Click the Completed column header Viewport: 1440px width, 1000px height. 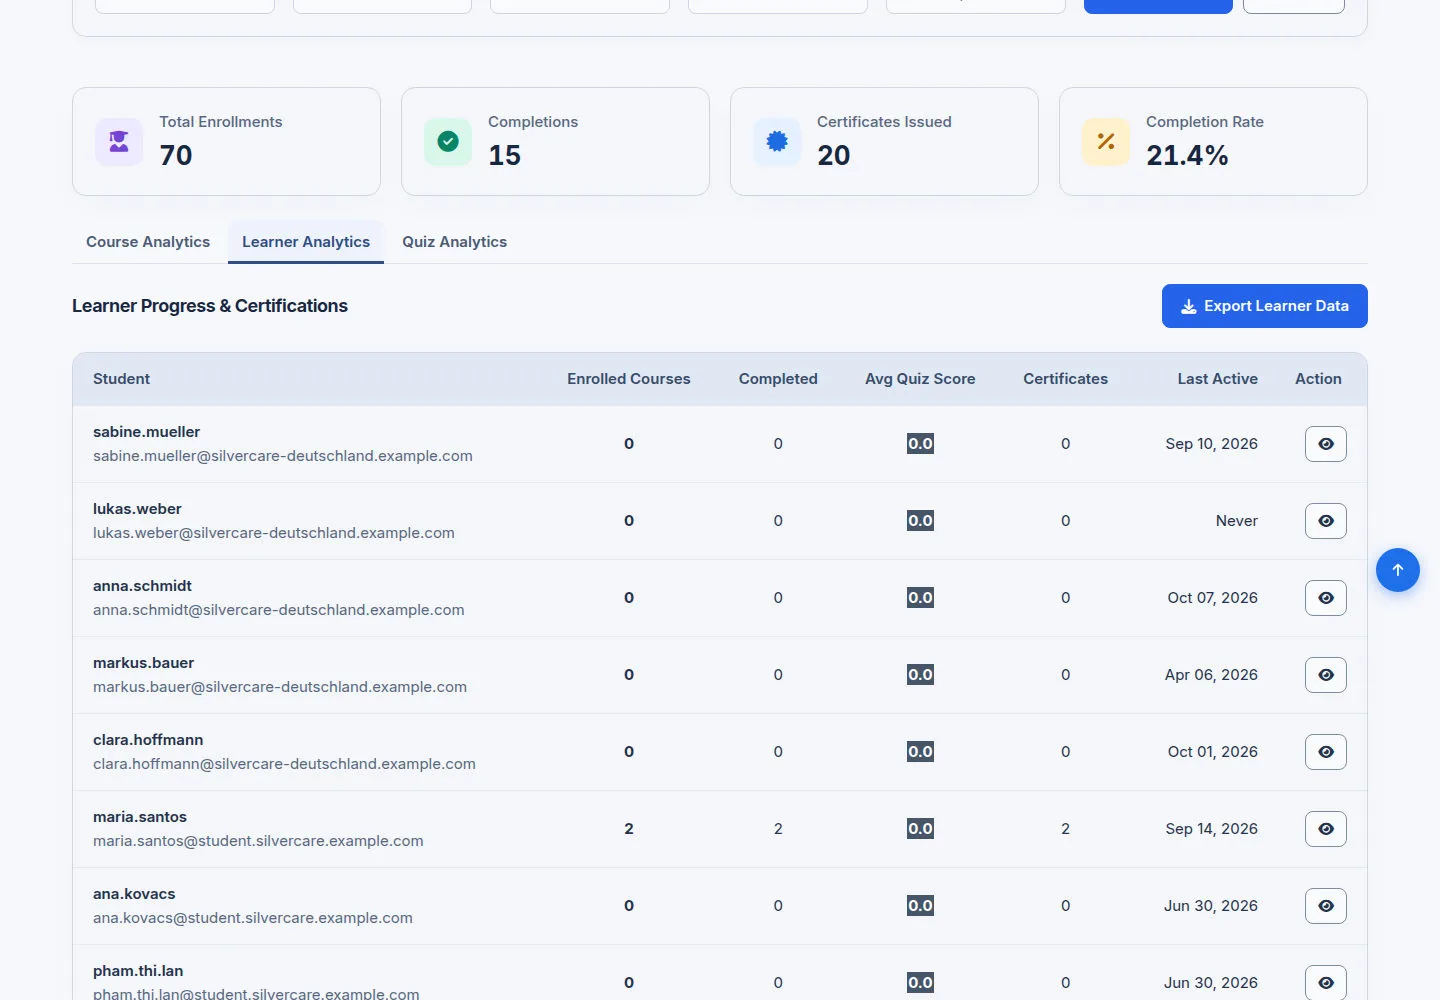point(778,379)
